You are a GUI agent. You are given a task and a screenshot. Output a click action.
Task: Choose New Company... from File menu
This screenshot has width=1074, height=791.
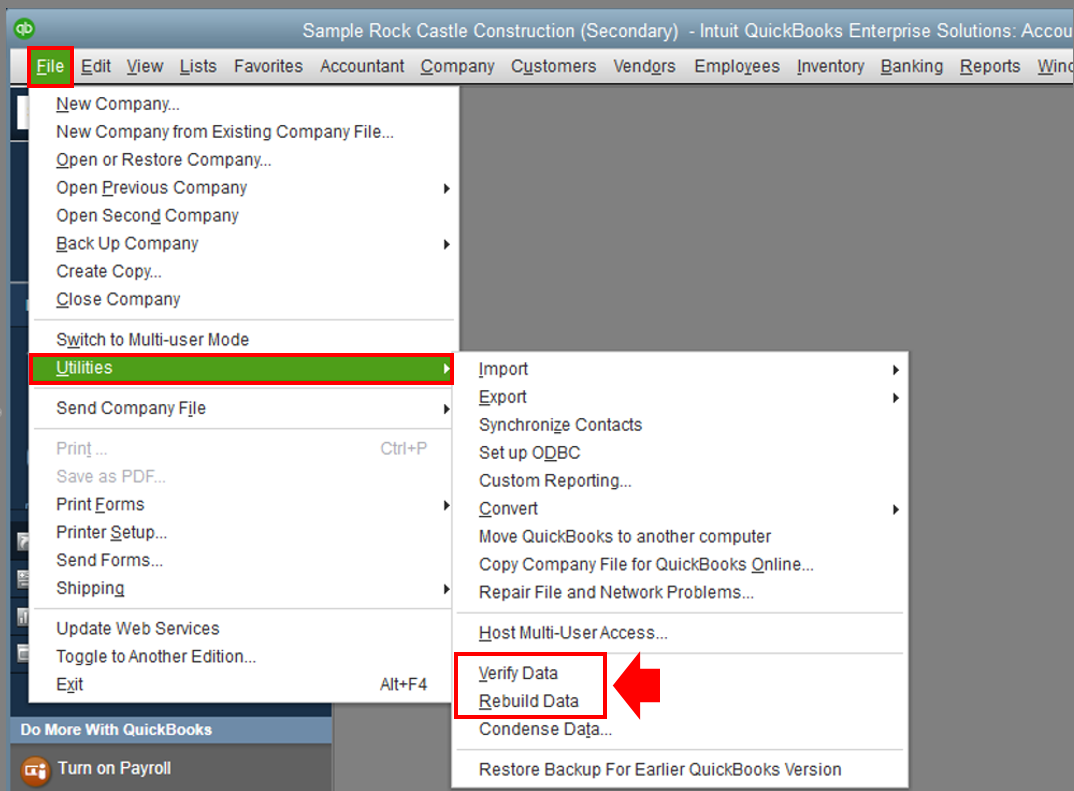[243, 104]
